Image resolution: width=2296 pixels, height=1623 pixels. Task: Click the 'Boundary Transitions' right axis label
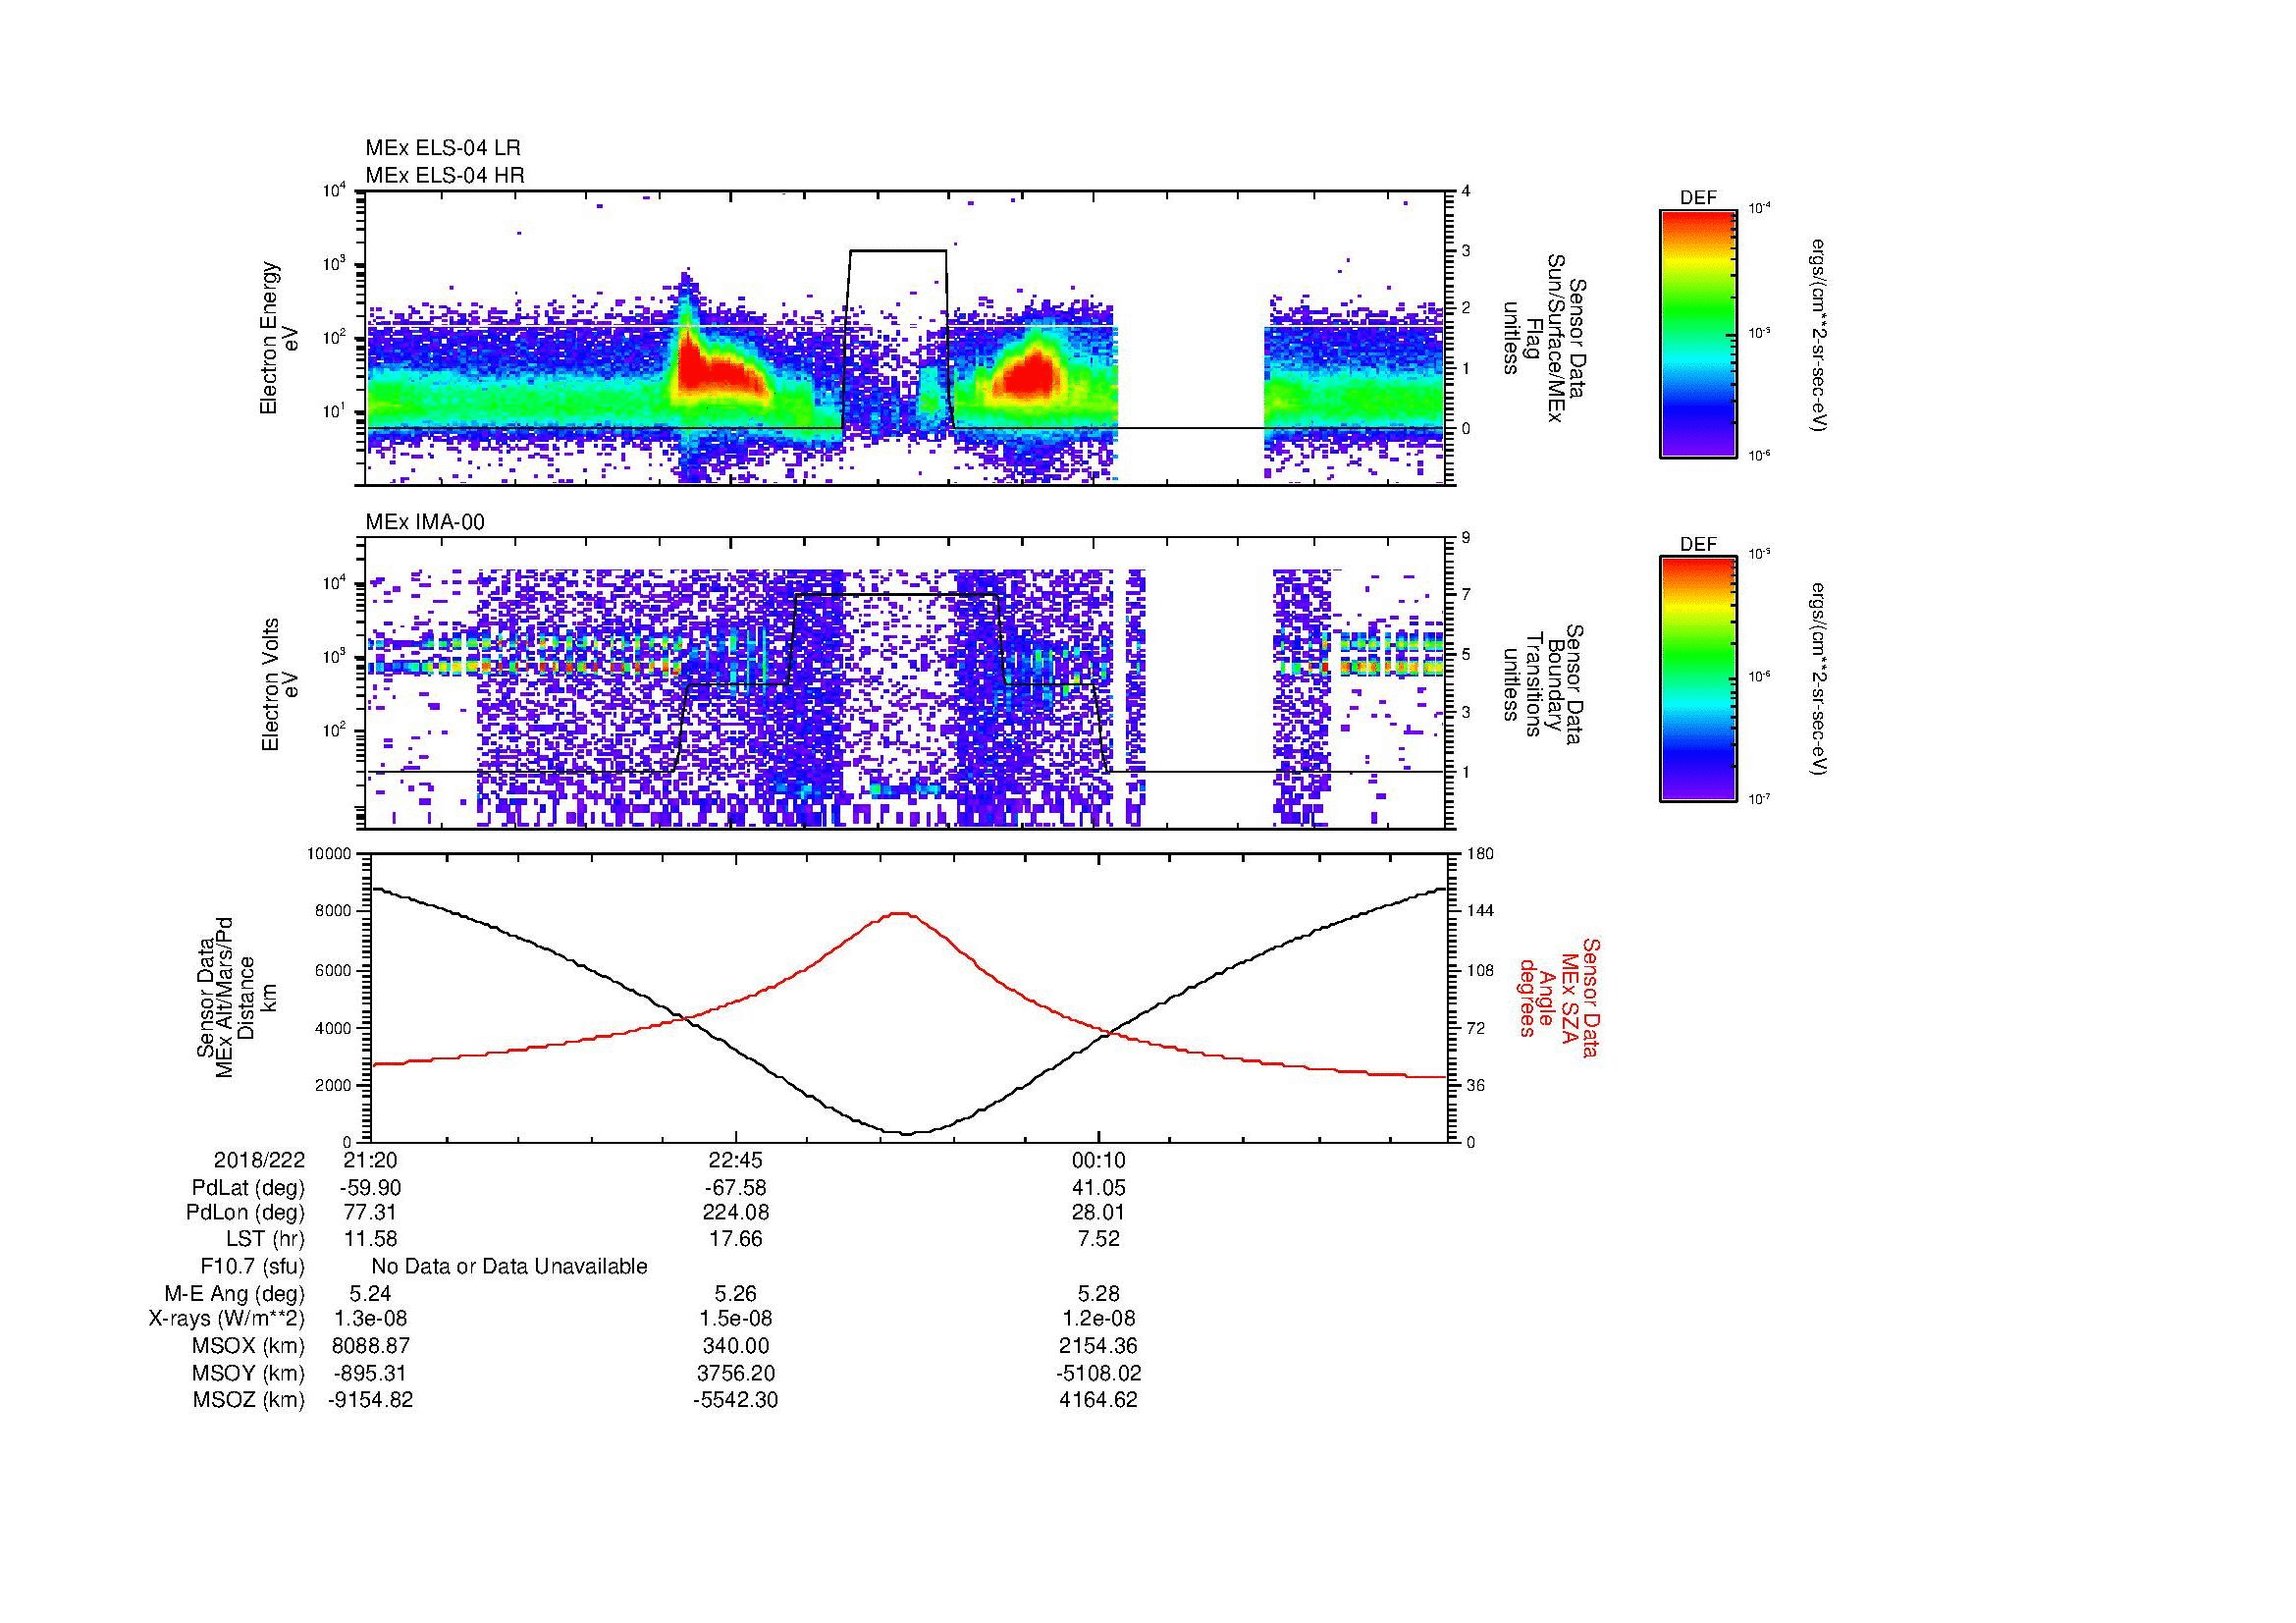coord(1545,684)
